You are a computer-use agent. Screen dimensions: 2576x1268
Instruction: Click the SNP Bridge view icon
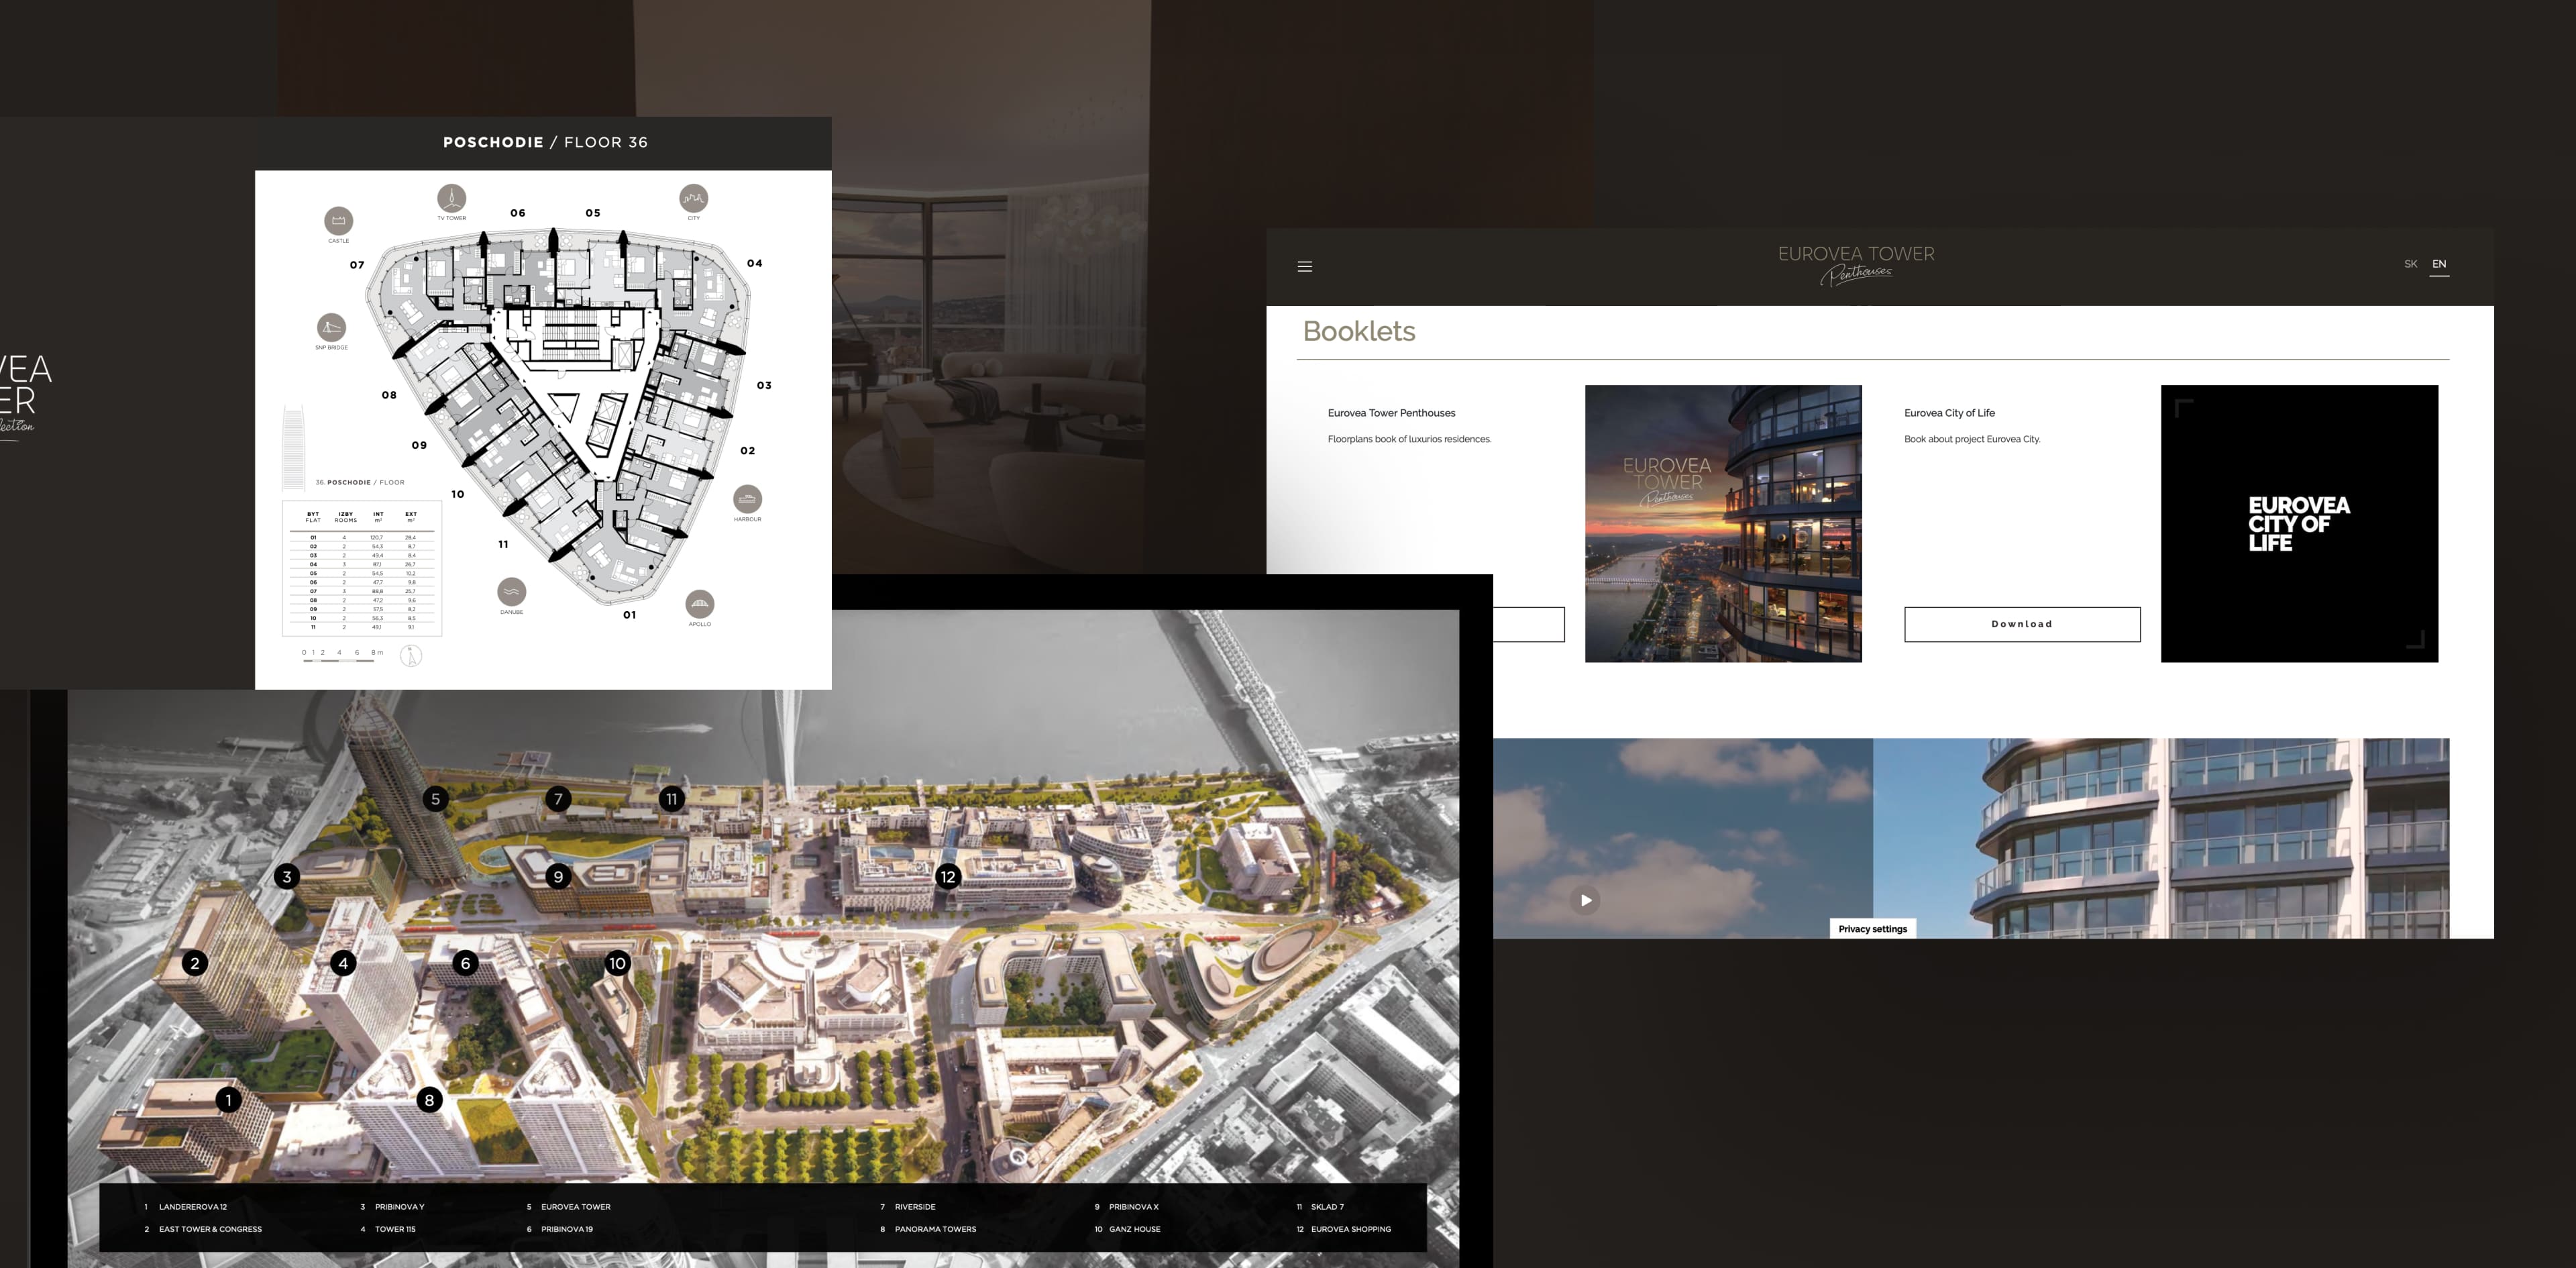pyautogui.click(x=331, y=327)
